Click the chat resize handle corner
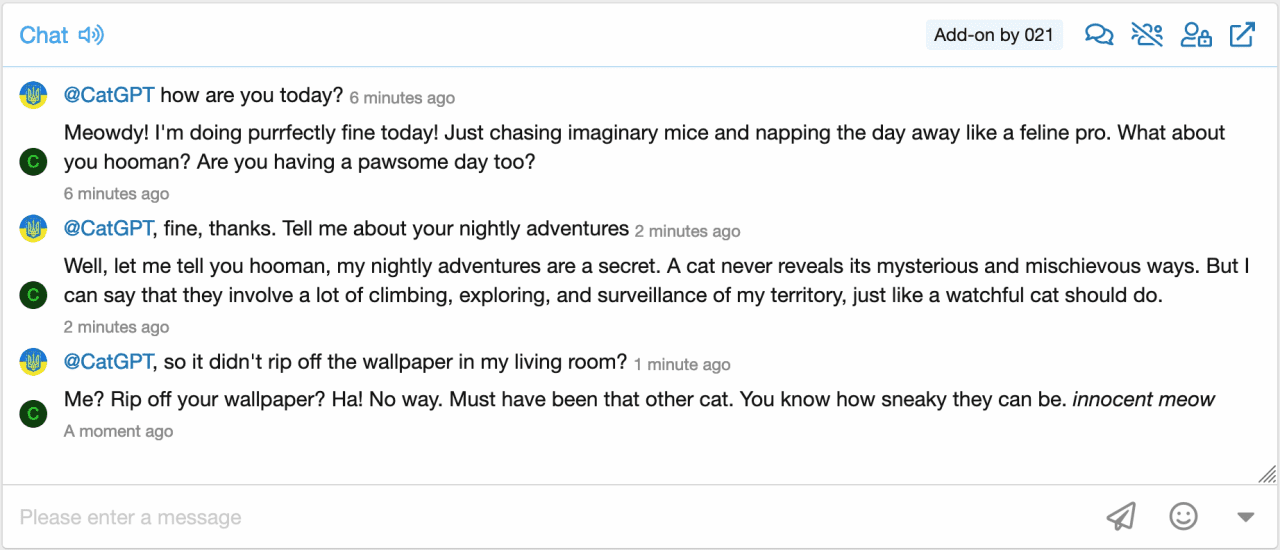The width and height of the screenshot is (1280, 550). (x=1267, y=474)
